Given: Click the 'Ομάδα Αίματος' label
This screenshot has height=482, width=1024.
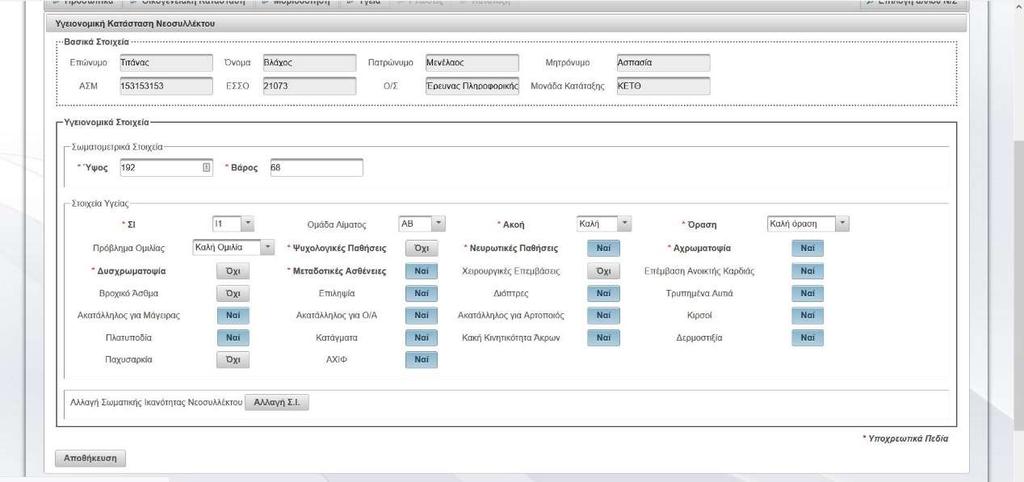Looking at the screenshot, I should [336, 225].
